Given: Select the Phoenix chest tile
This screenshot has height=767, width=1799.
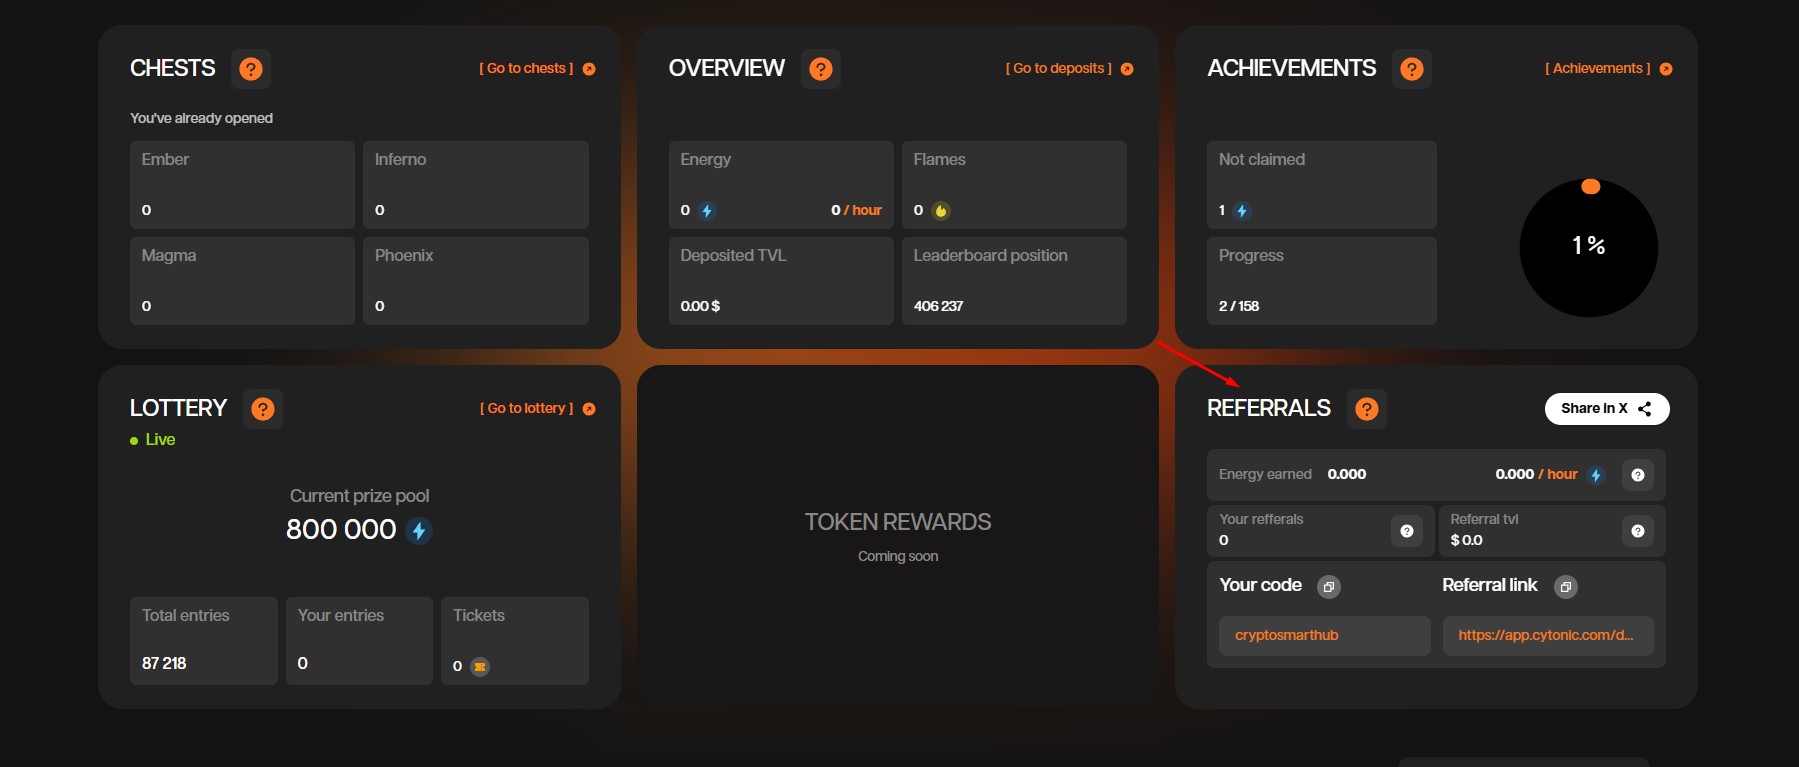Looking at the screenshot, I should 475,281.
